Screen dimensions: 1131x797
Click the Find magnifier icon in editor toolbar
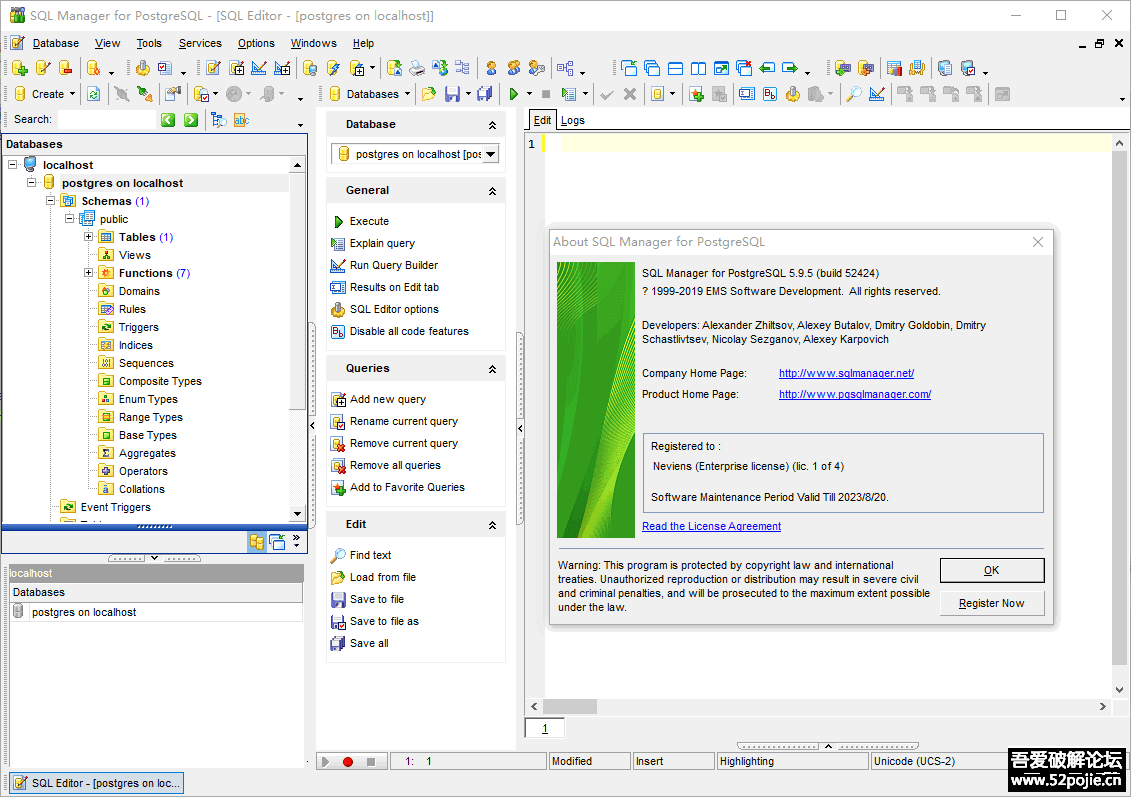pos(853,94)
